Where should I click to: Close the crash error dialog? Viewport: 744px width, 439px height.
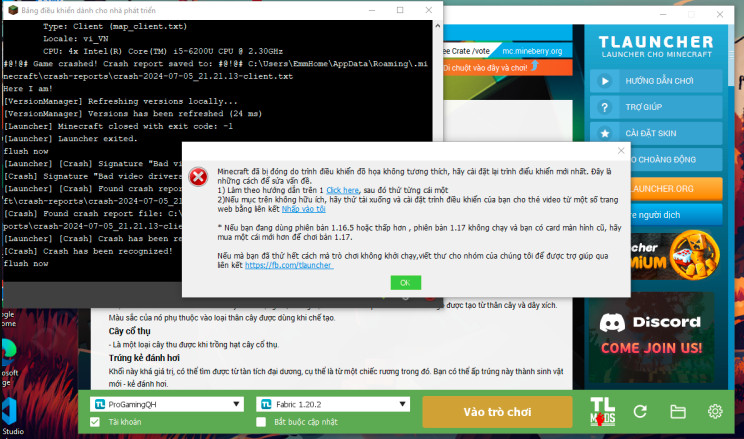coord(621,150)
